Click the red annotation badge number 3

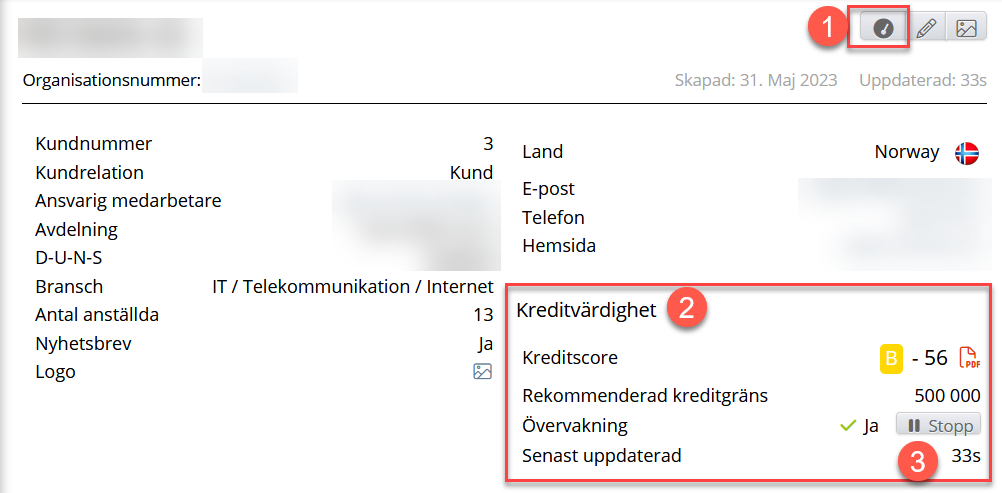tap(916, 461)
